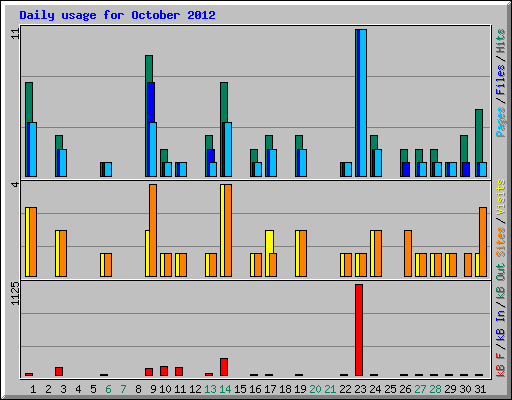Click the orange sites bar for day 24

[x=378, y=253]
